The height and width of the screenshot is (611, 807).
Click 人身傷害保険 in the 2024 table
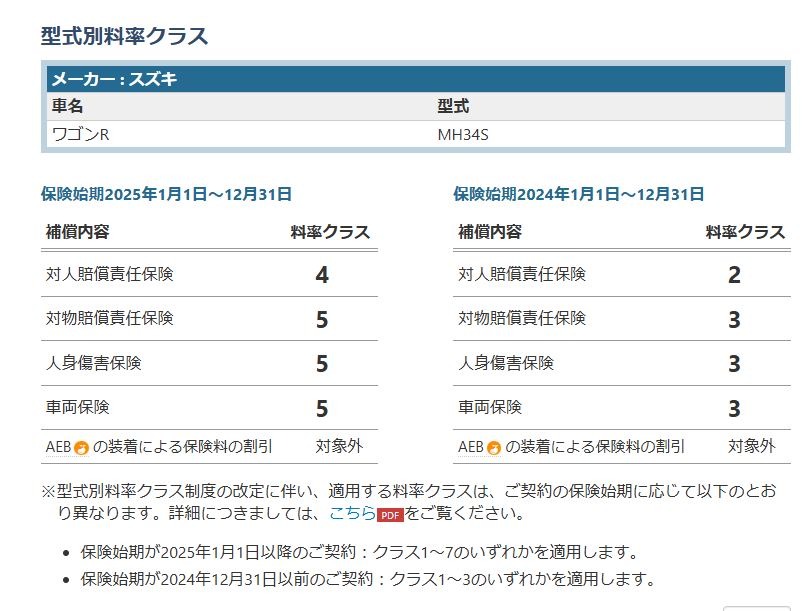click(x=506, y=363)
